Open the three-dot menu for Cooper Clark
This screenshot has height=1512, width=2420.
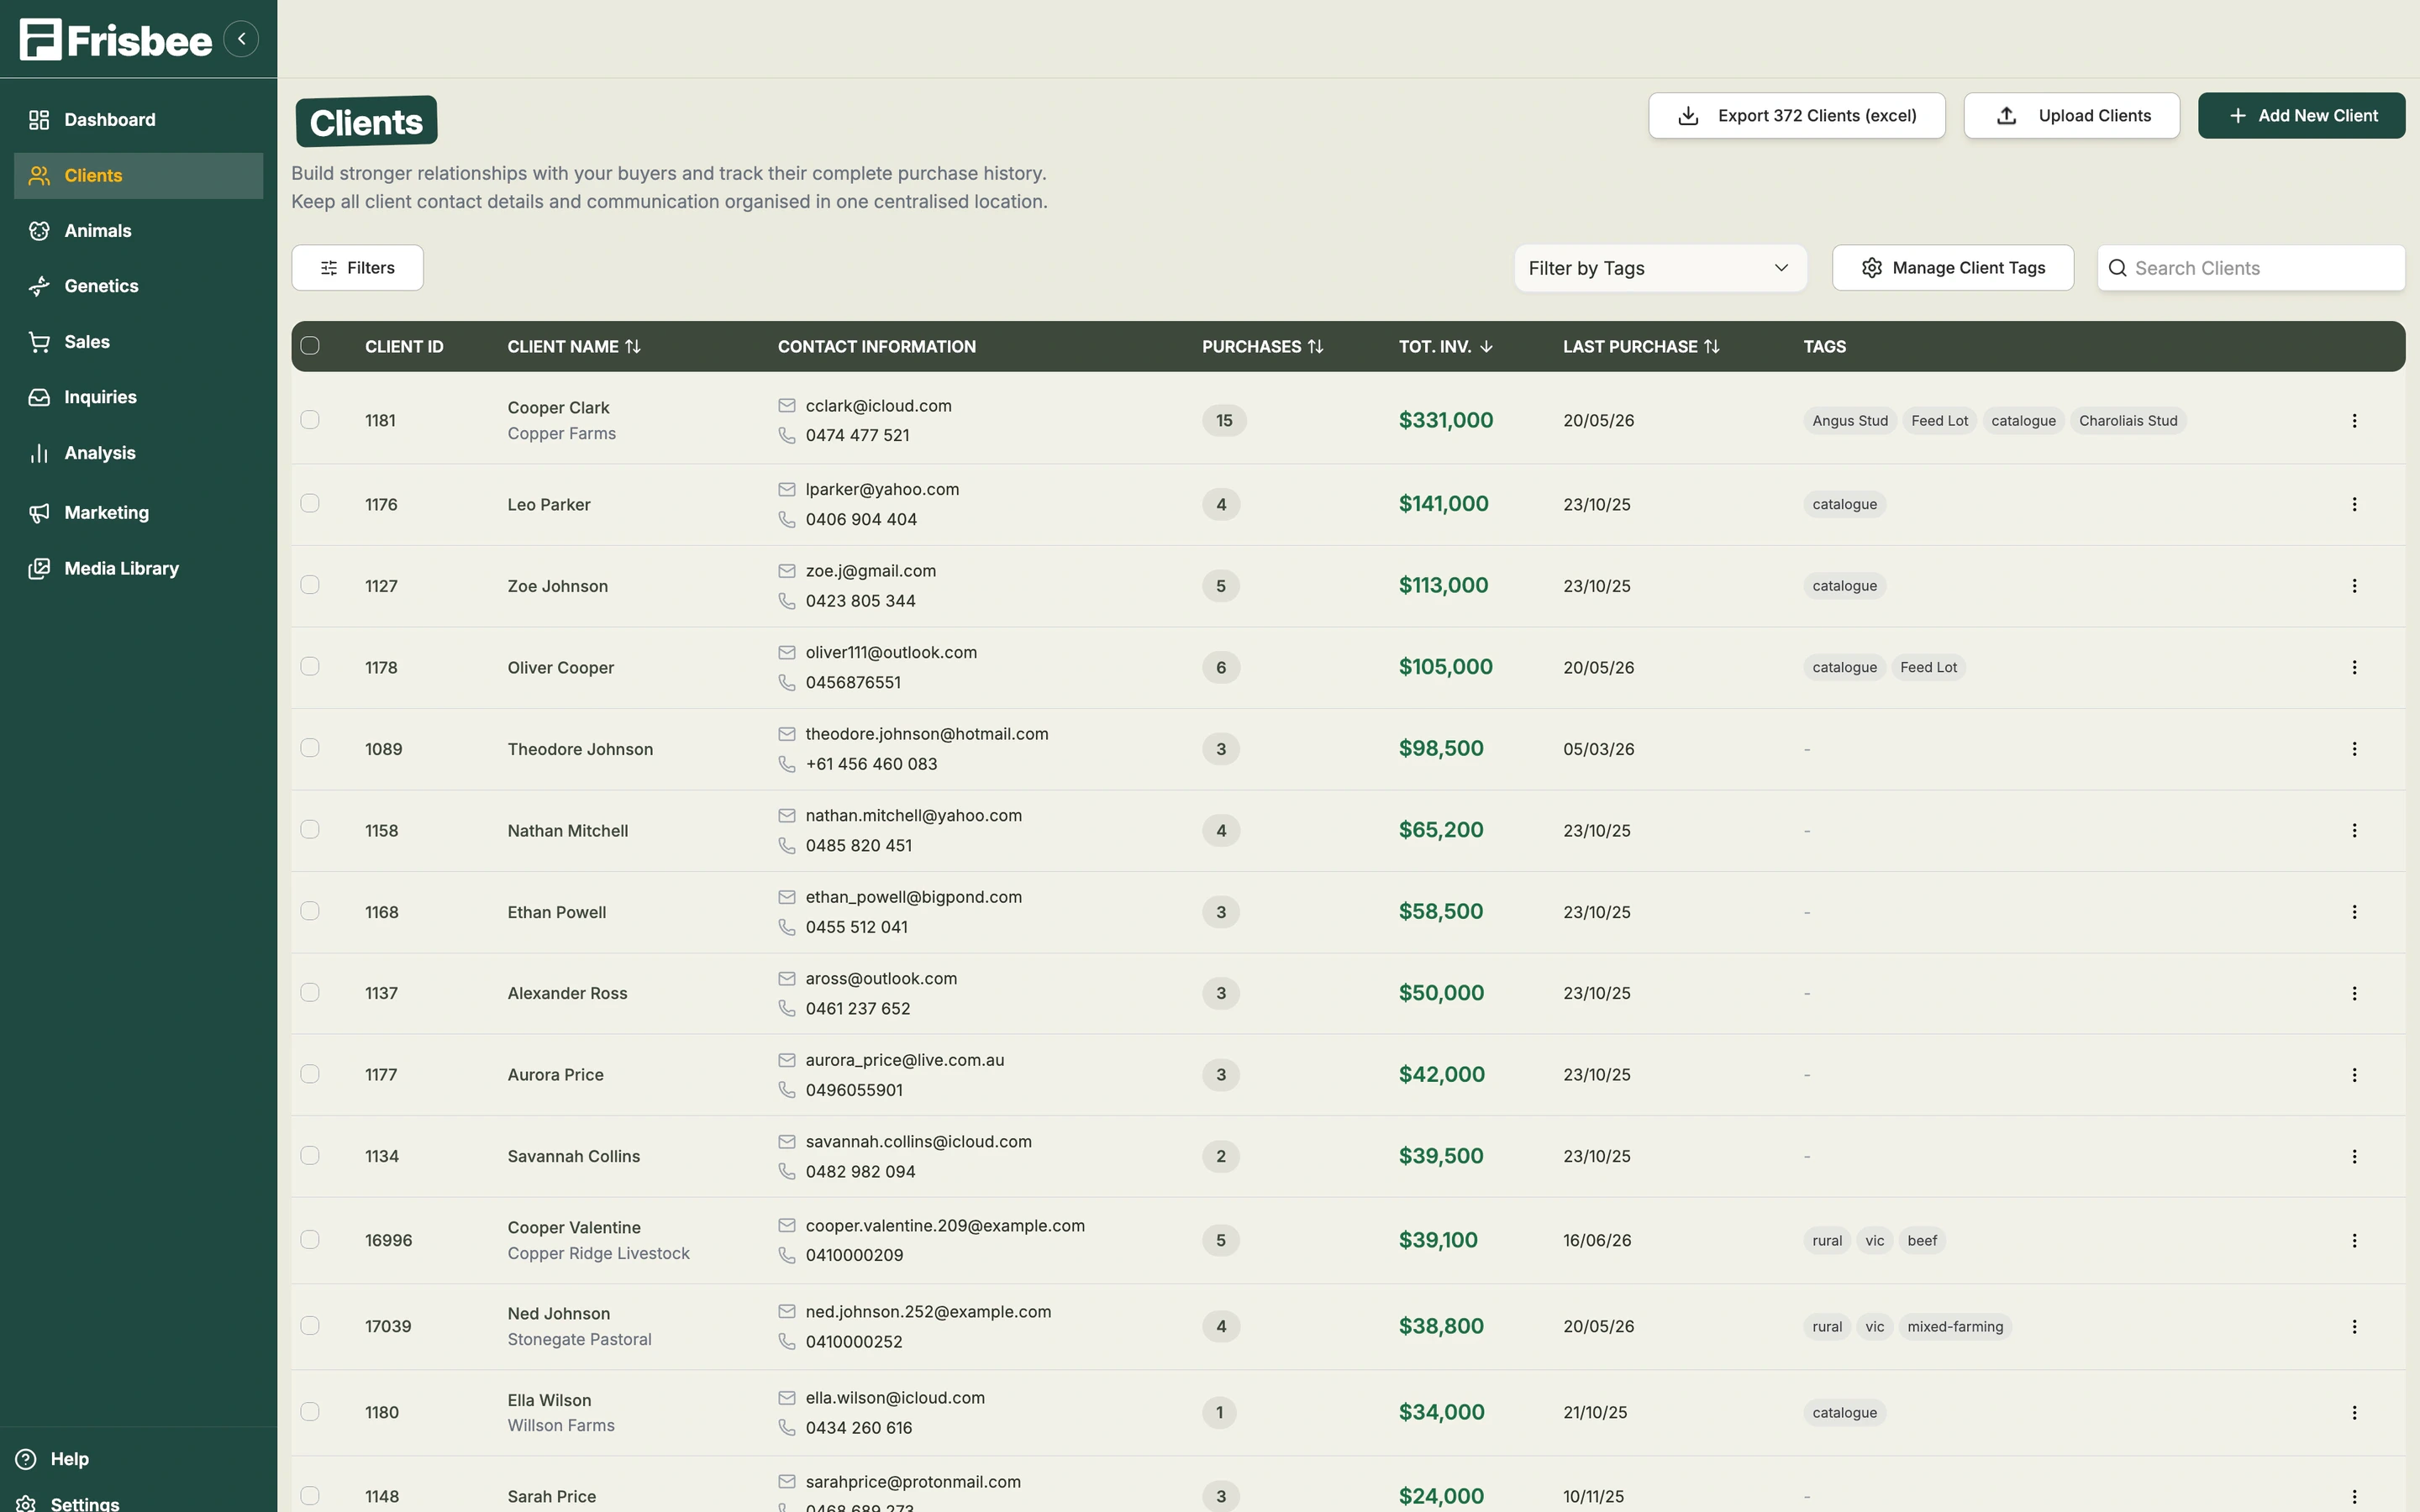pyautogui.click(x=2354, y=421)
